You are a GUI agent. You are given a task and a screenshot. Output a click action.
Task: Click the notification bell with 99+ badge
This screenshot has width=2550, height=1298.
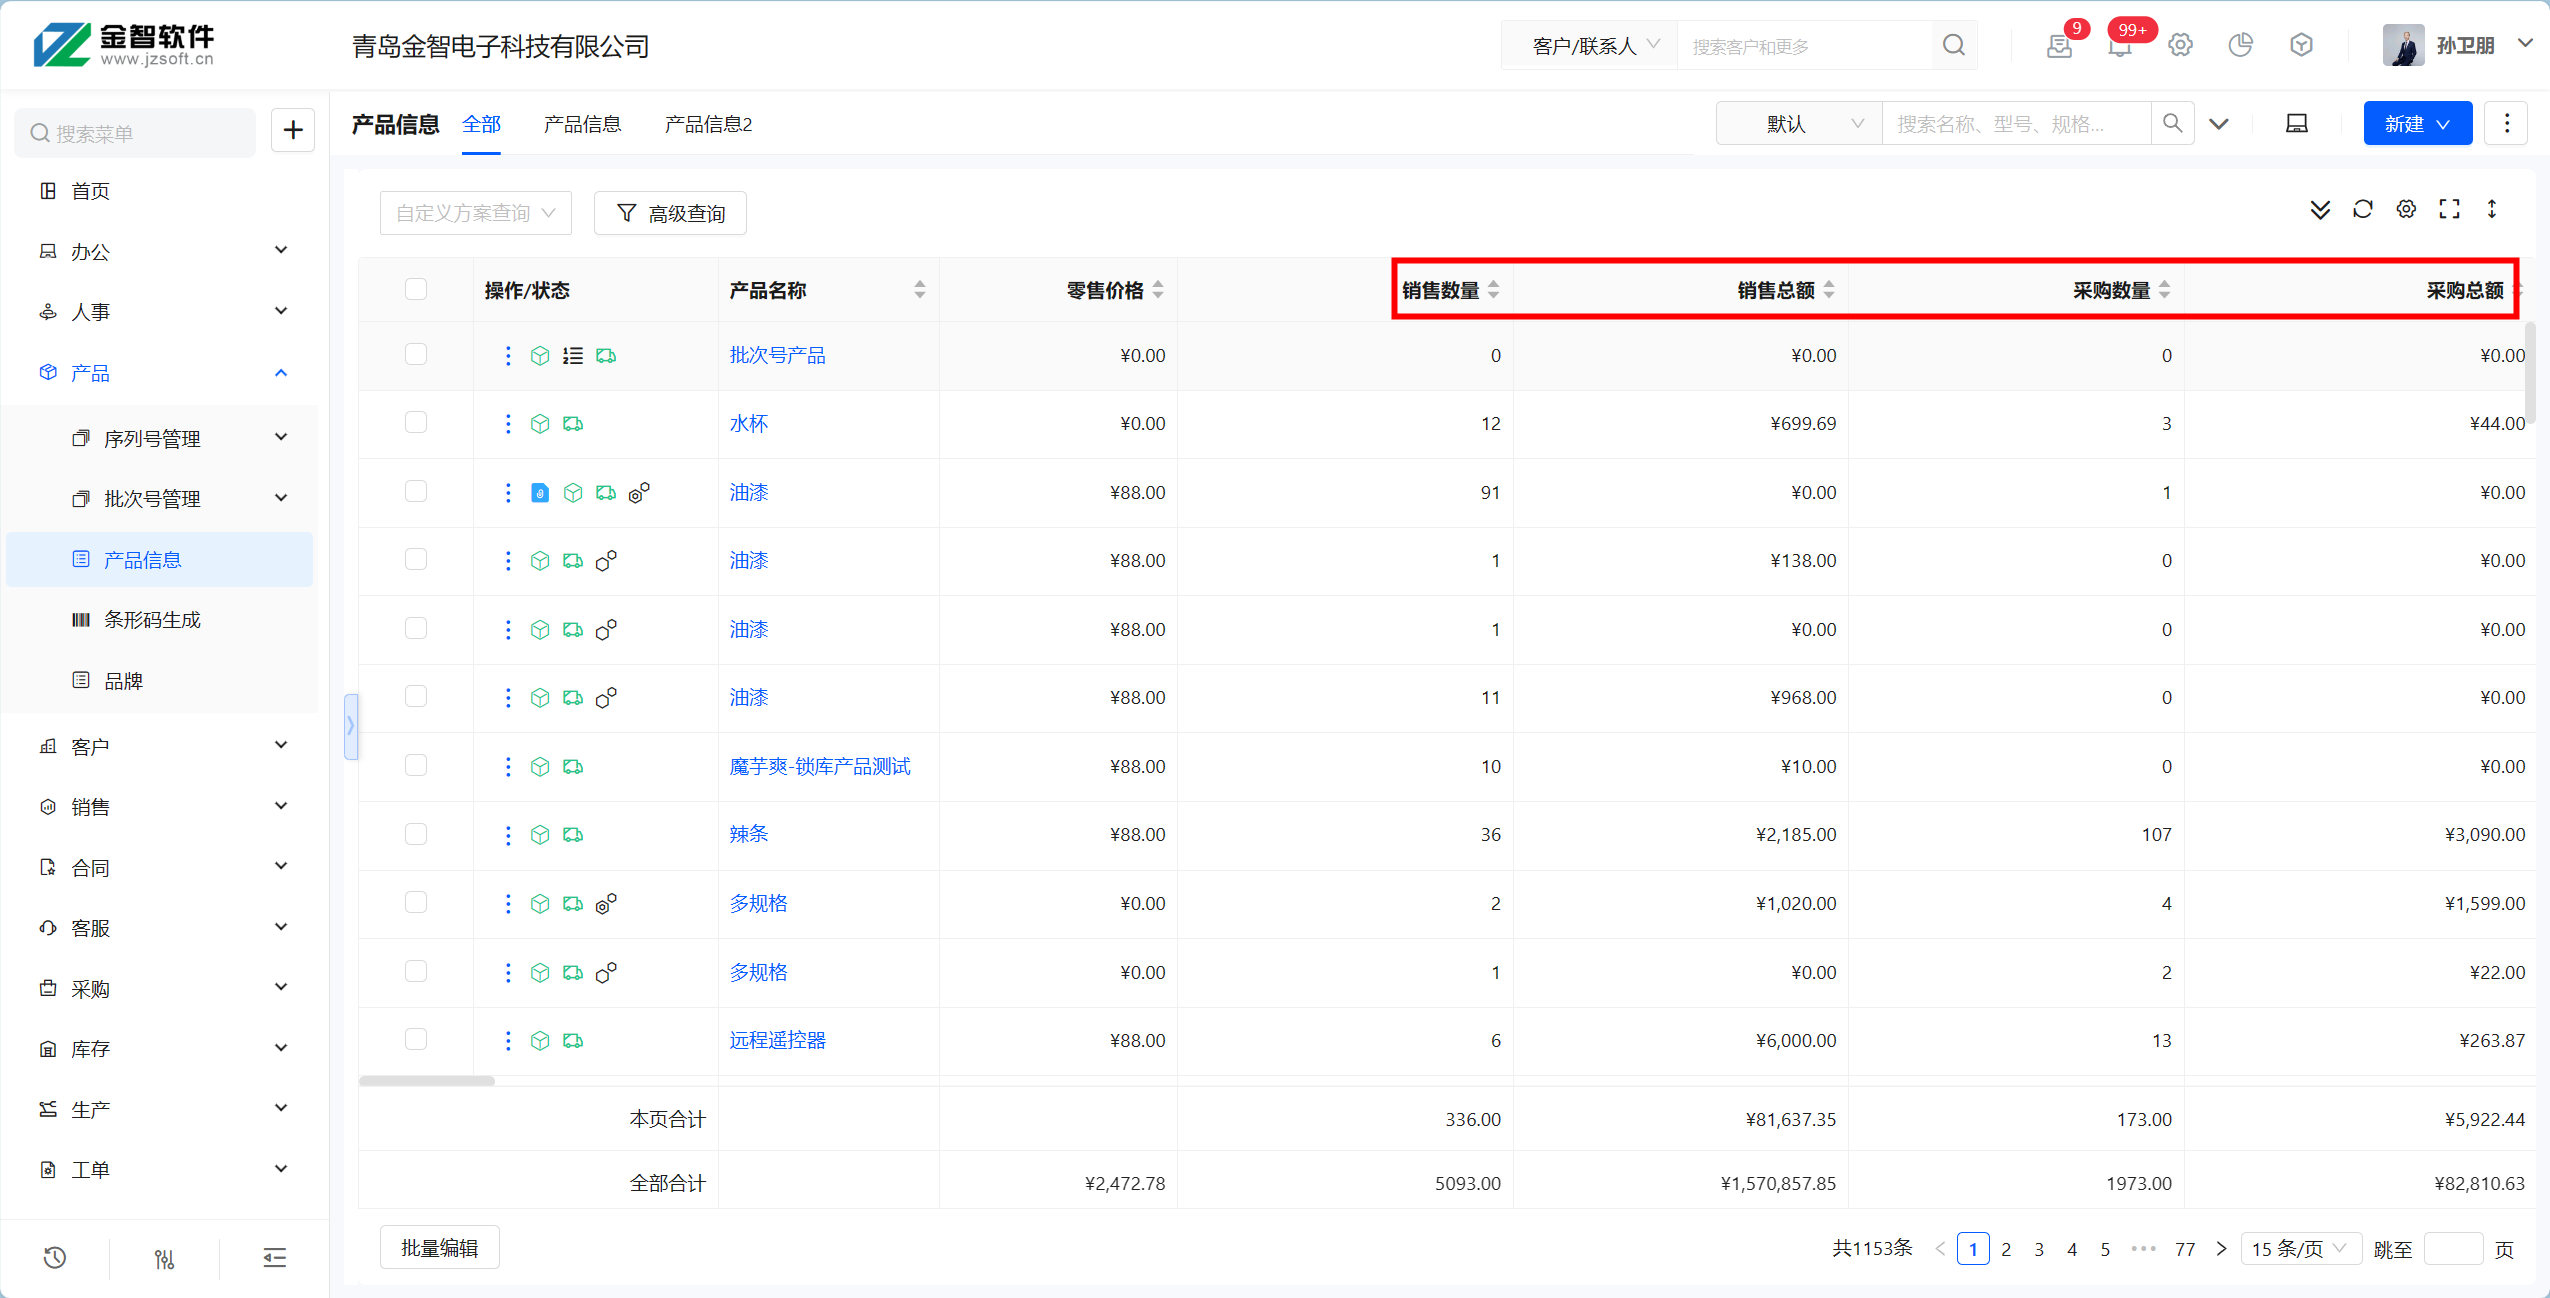coord(2119,45)
